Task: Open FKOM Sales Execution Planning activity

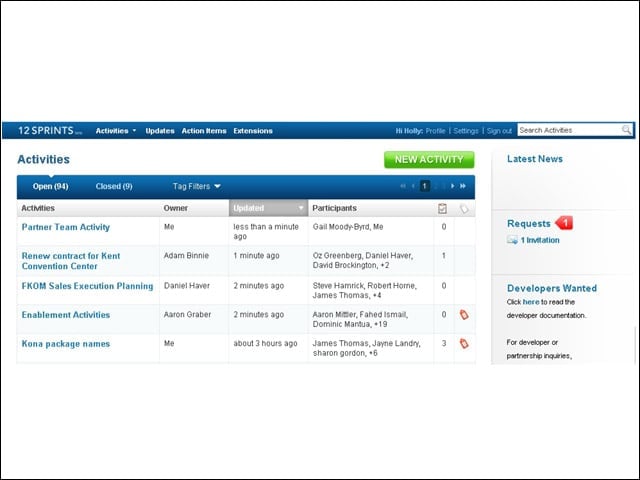Action: 87,286
